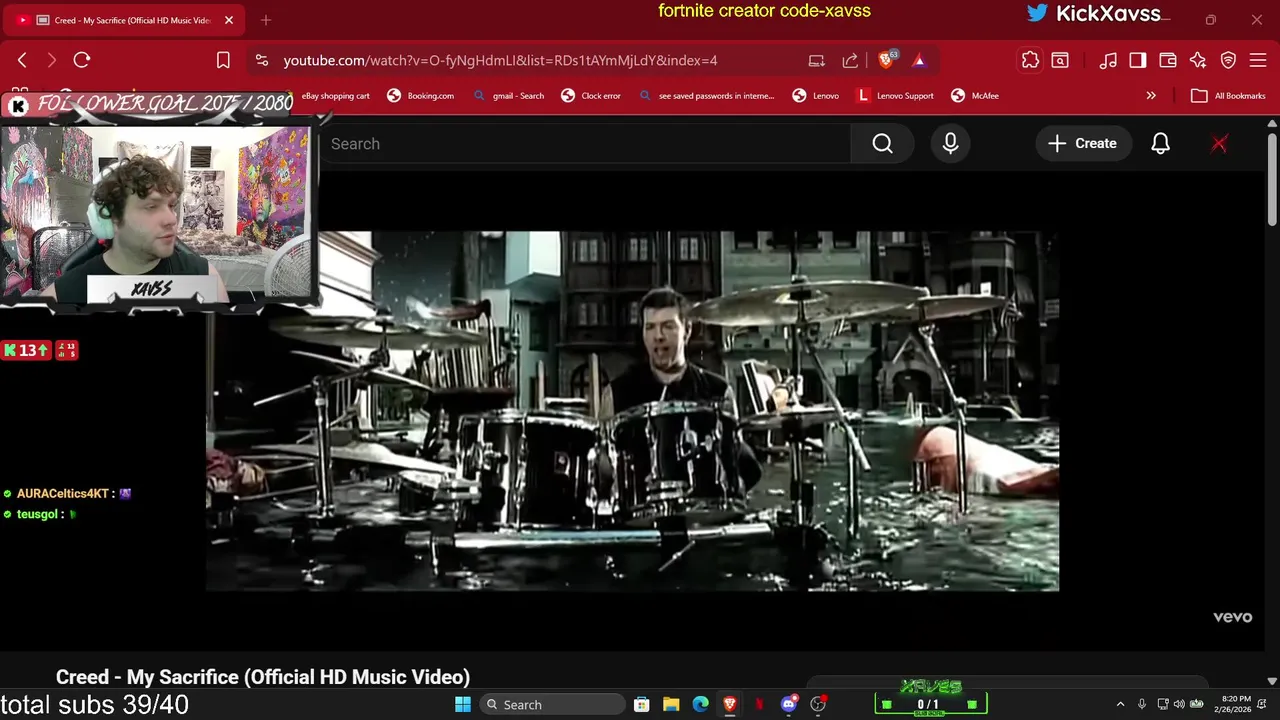Show more bookmarks with double chevron
The width and height of the screenshot is (1280, 720).
click(x=1151, y=96)
